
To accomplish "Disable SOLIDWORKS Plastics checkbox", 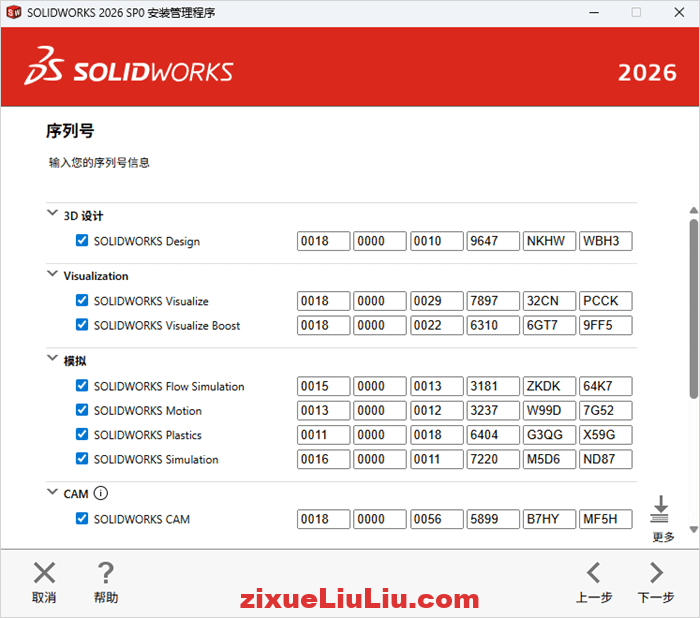I will point(82,434).
